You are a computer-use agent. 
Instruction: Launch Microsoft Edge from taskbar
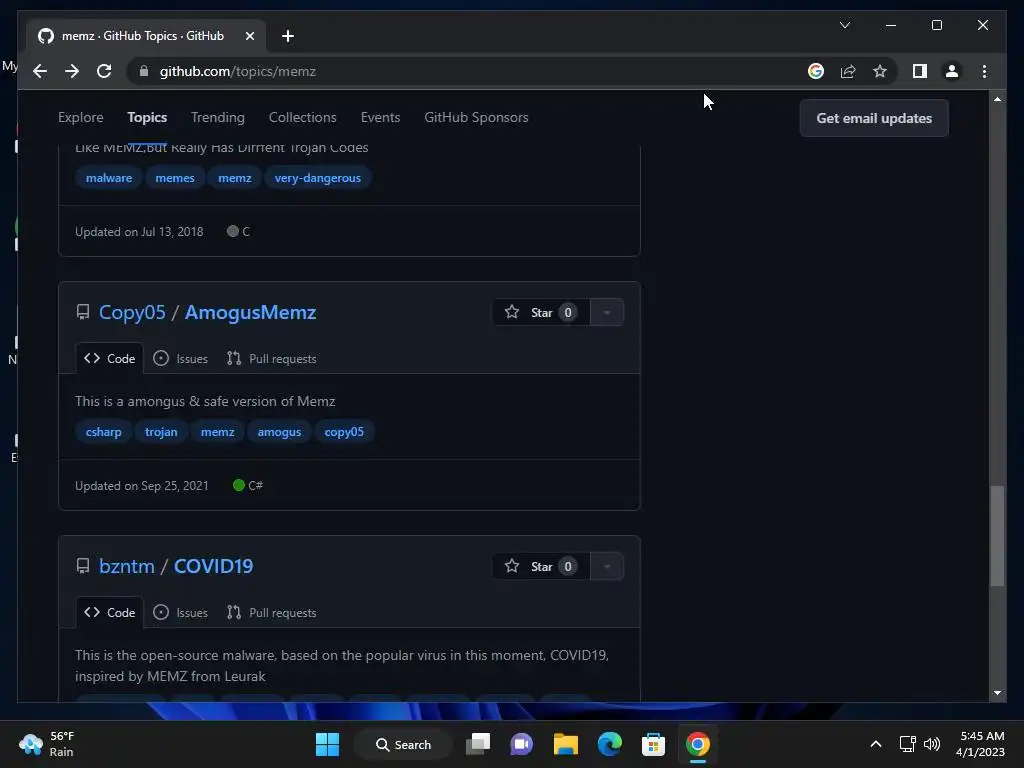609,744
